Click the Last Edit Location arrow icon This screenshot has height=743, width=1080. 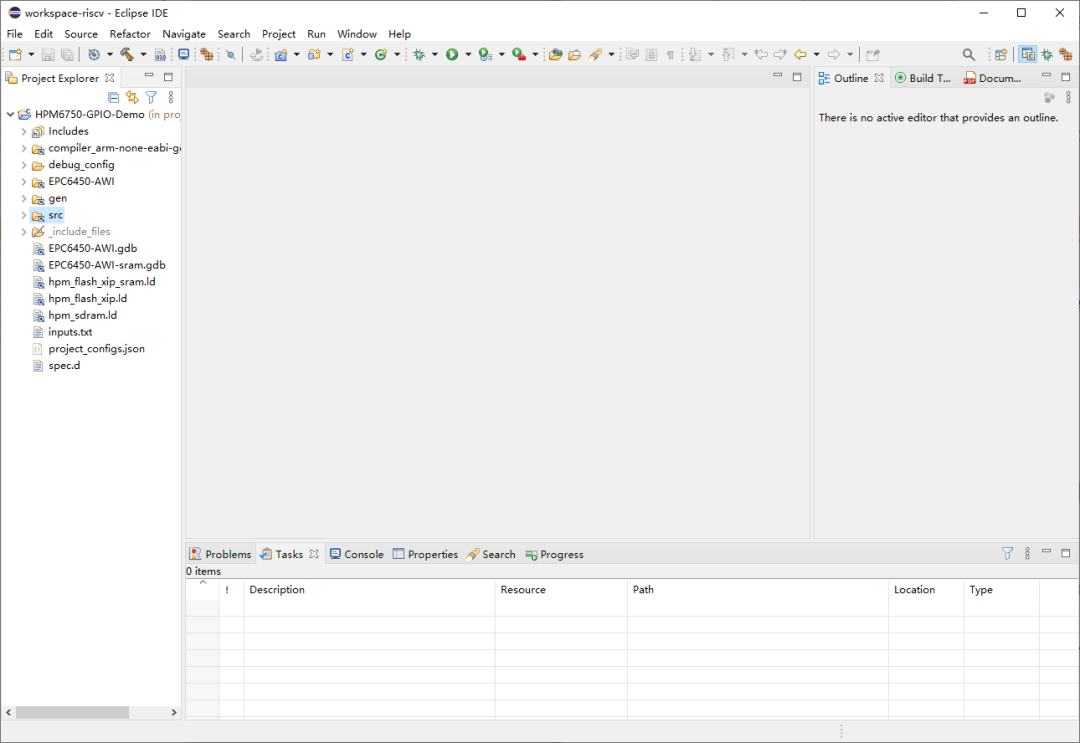point(761,54)
